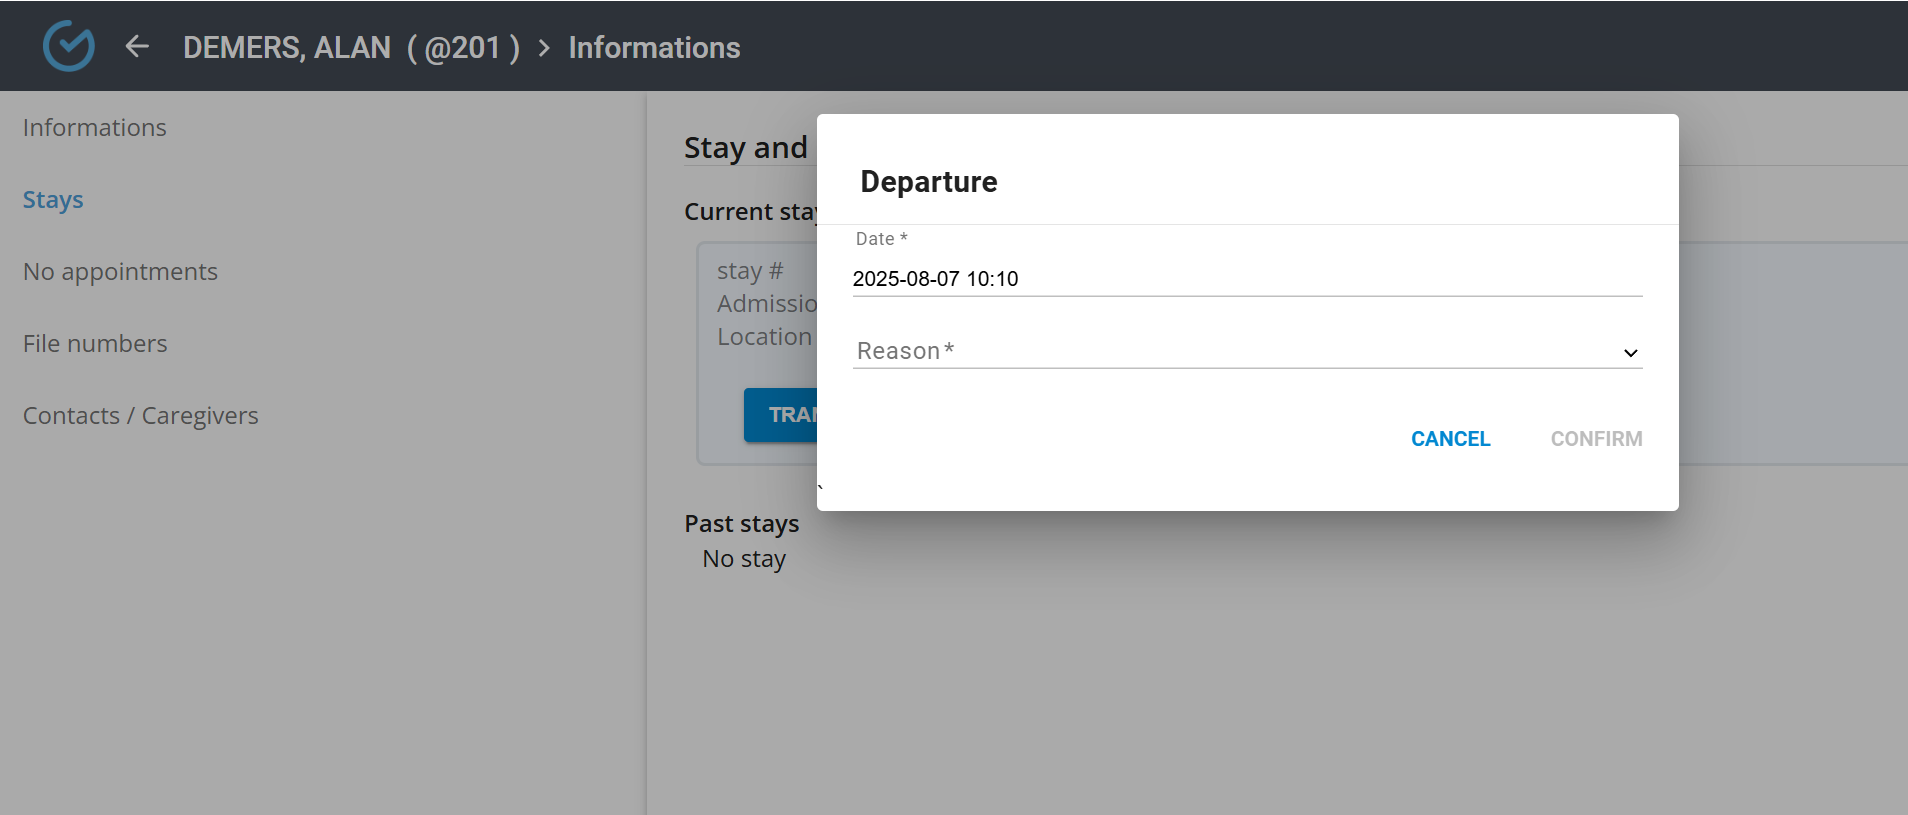
Task: Click the Departure dialog title
Action: click(x=929, y=182)
